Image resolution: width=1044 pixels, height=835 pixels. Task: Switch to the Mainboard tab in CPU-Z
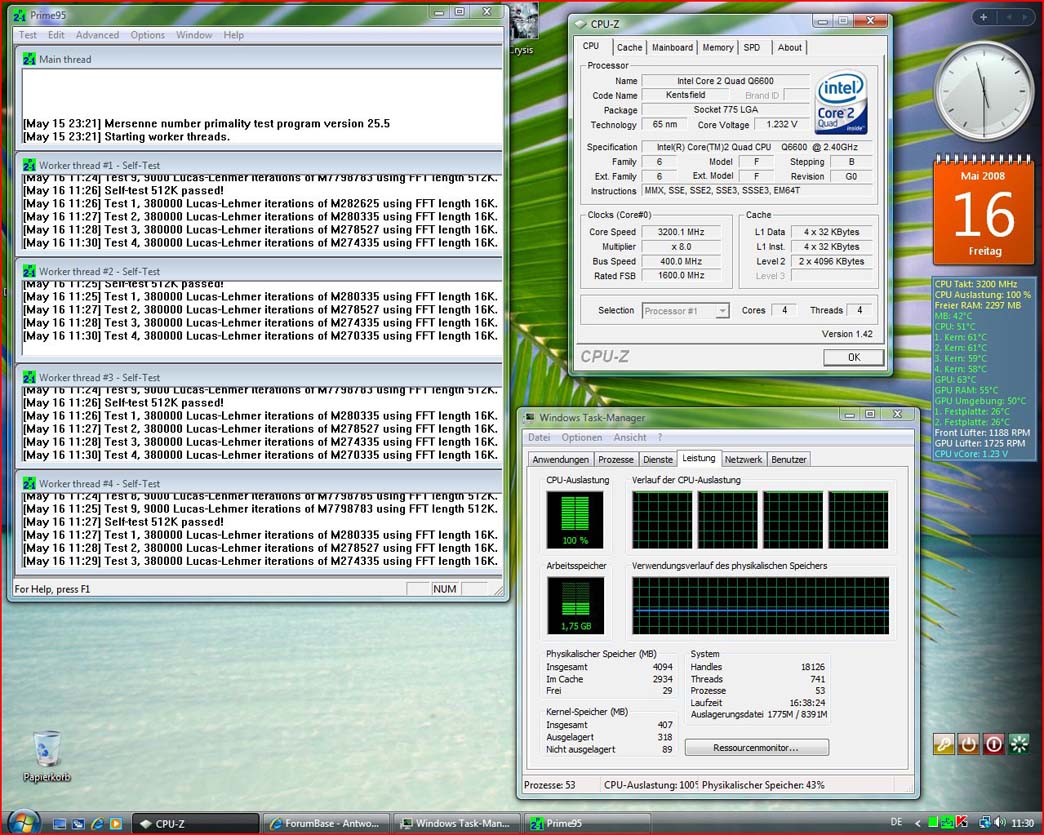click(672, 47)
